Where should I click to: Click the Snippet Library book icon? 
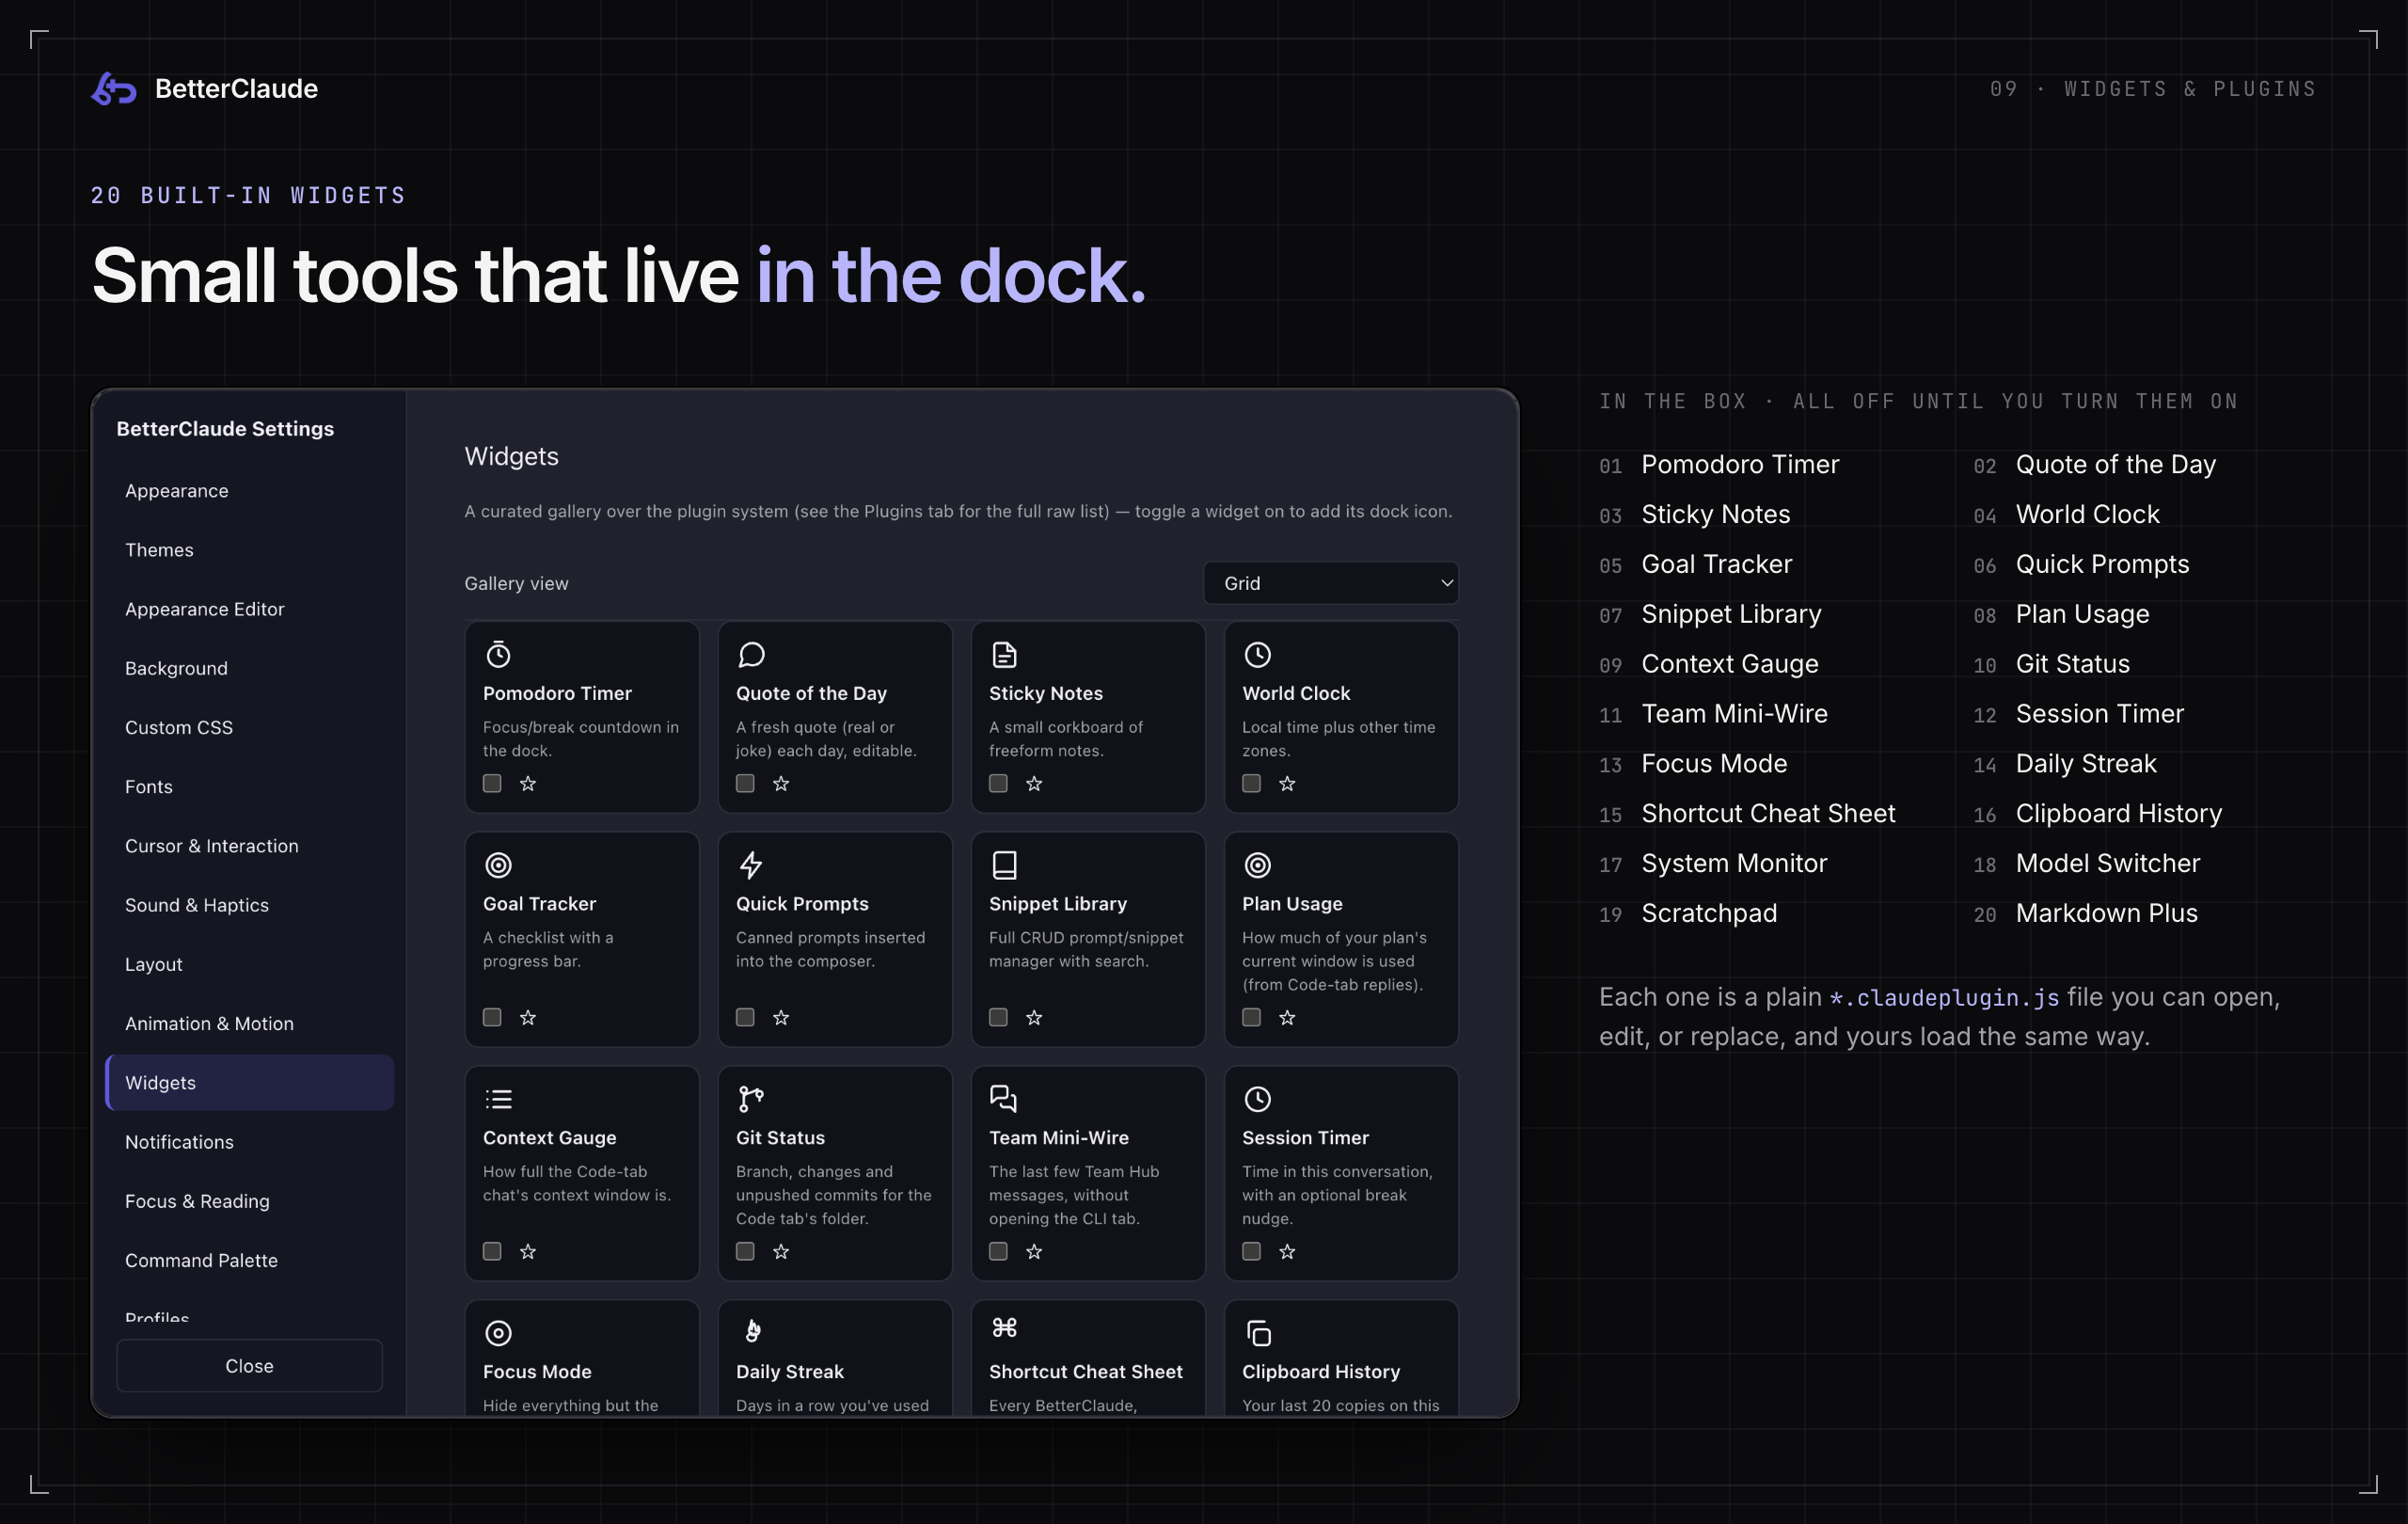1004,865
